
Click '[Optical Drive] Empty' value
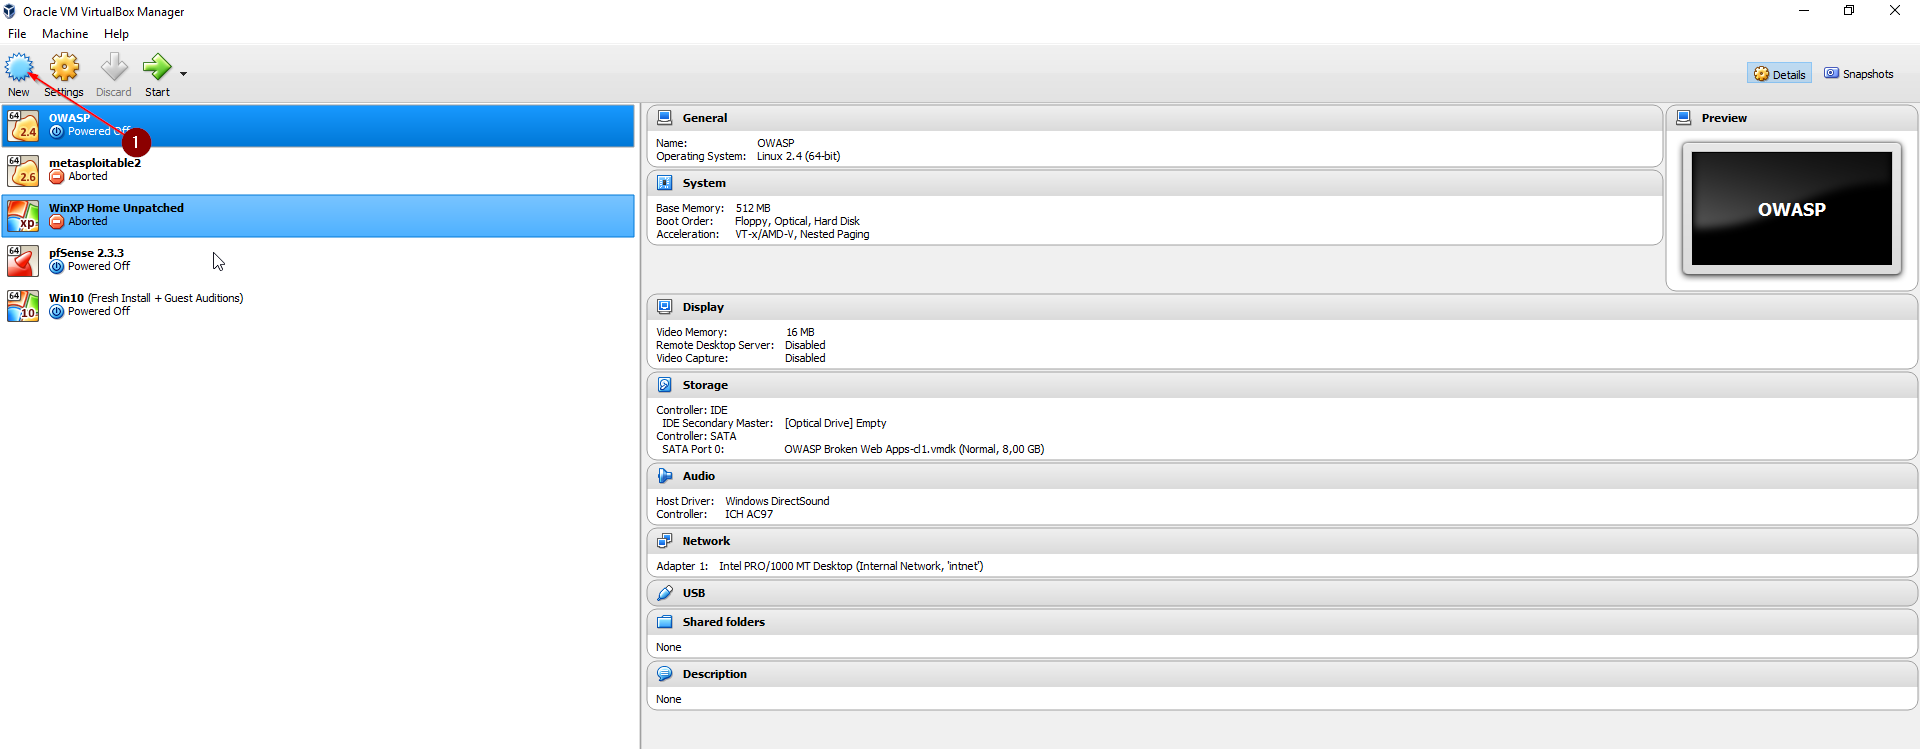point(835,423)
